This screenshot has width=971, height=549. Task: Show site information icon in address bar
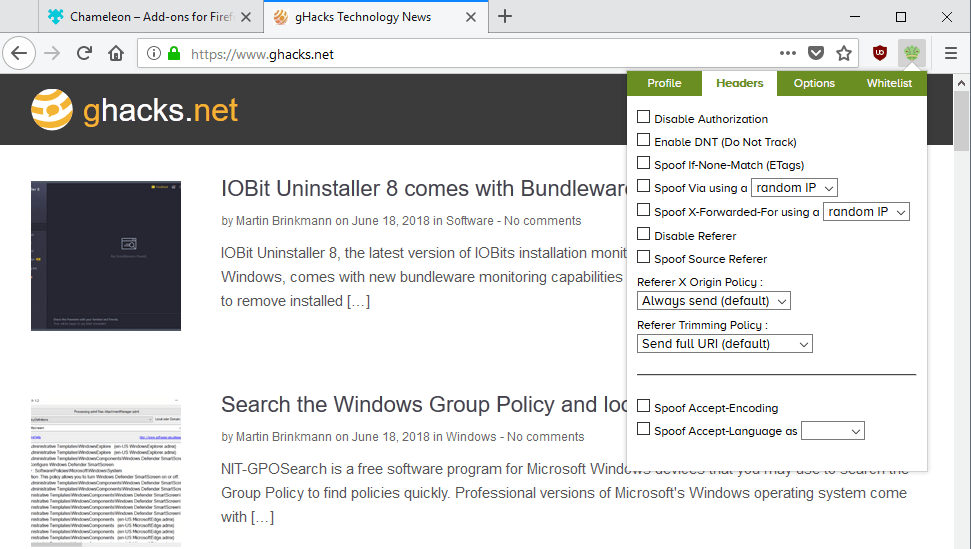tap(154, 53)
